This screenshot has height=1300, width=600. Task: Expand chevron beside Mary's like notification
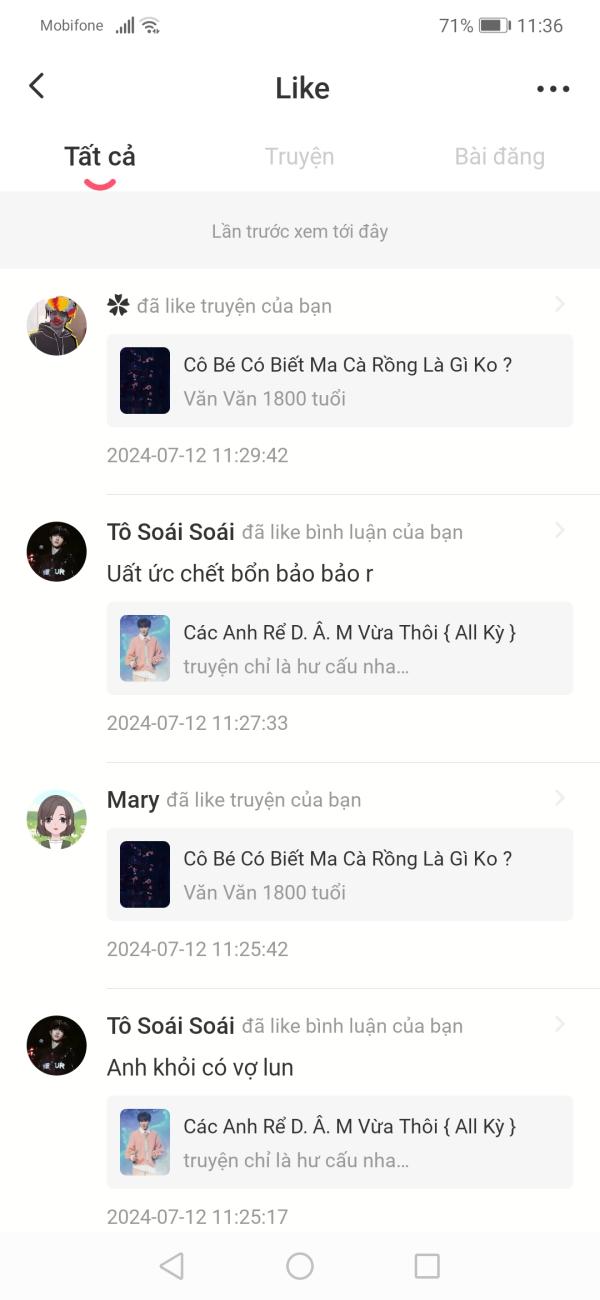click(x=560, y=798)
